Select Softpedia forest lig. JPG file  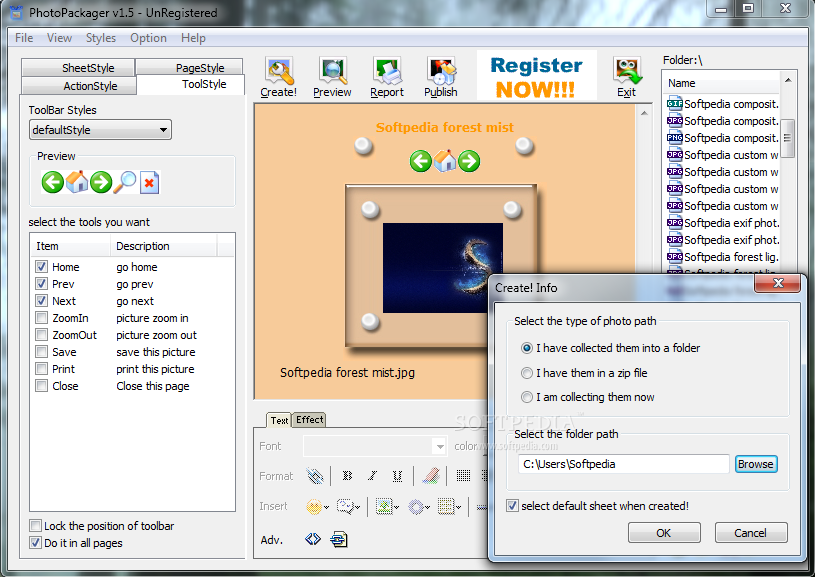coord(722,257)
